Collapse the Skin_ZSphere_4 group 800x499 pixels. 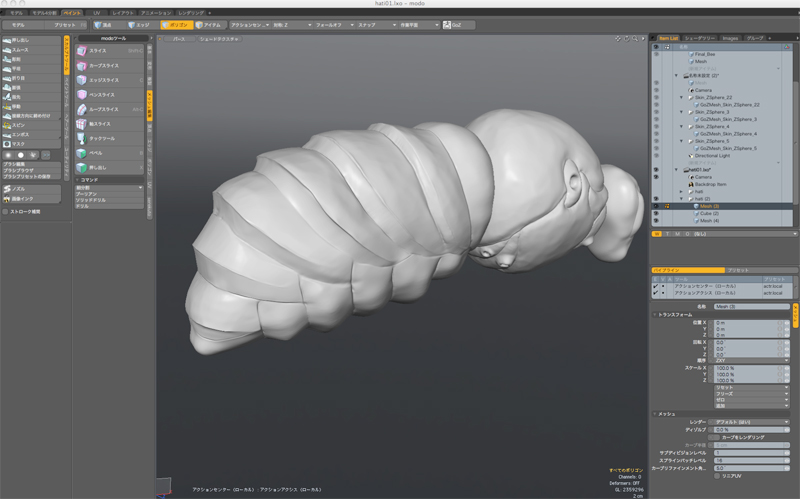(x=681, y=127)
